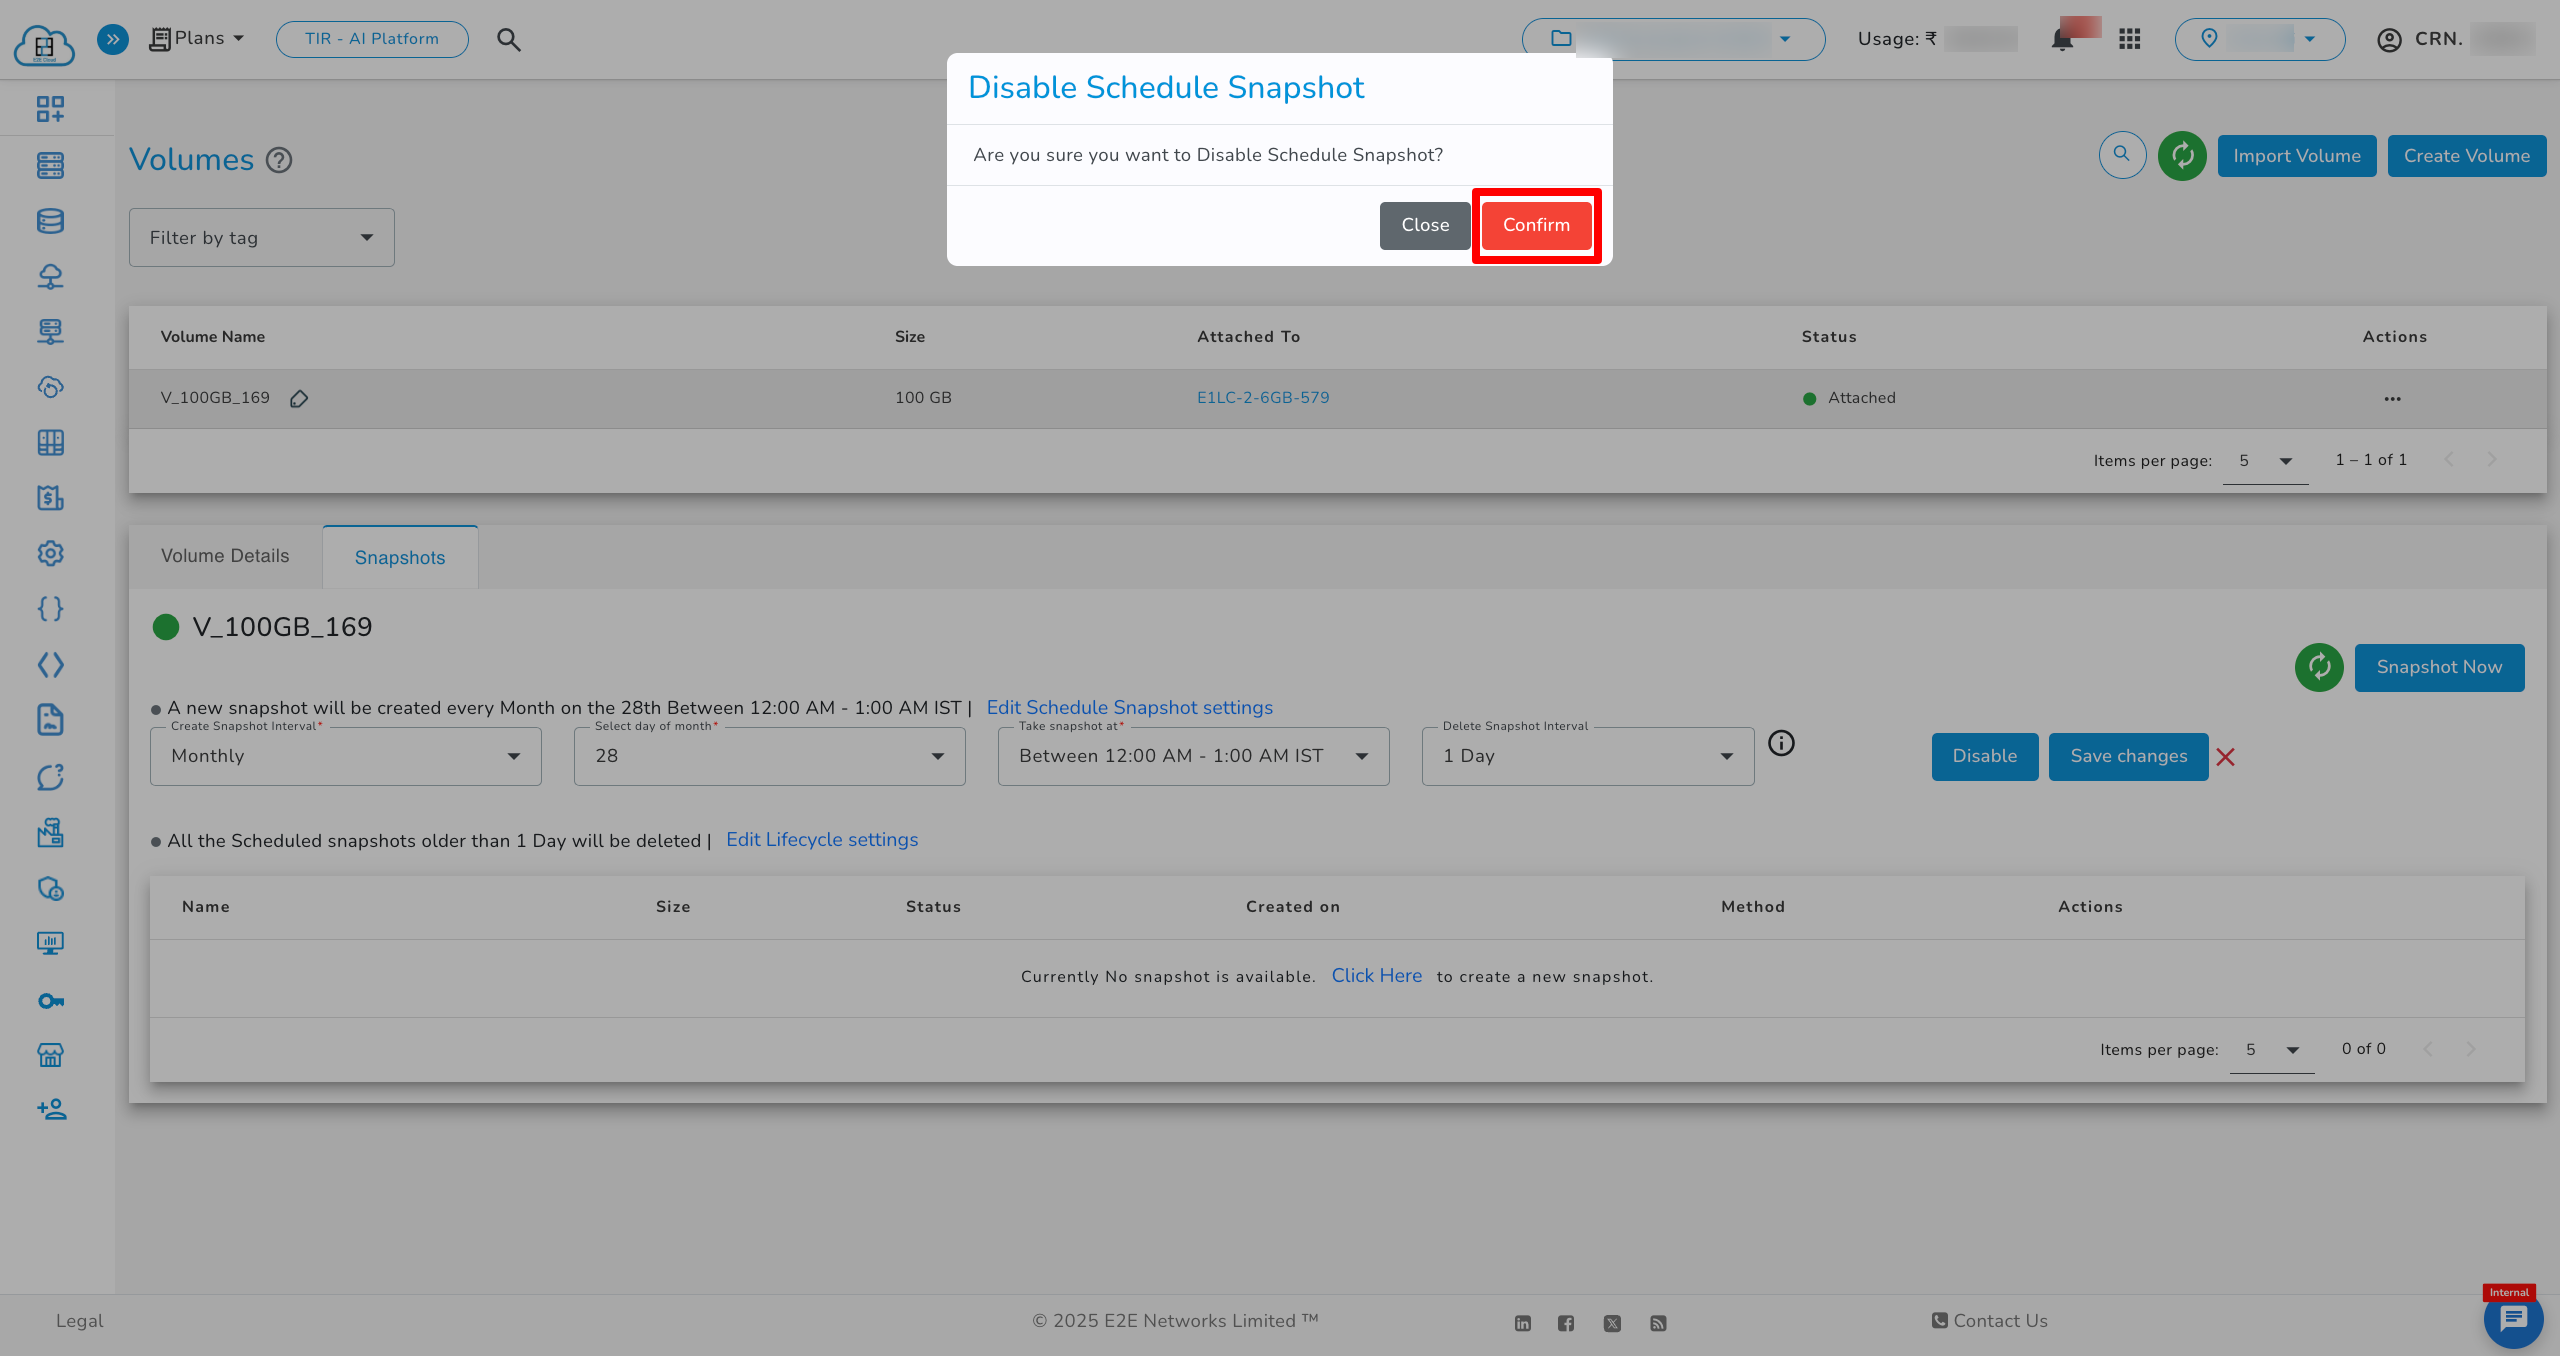Click the E1LC-2-6GB-579 attached node link
Screen dimensions: 2560x1356
pos(1263,398)
